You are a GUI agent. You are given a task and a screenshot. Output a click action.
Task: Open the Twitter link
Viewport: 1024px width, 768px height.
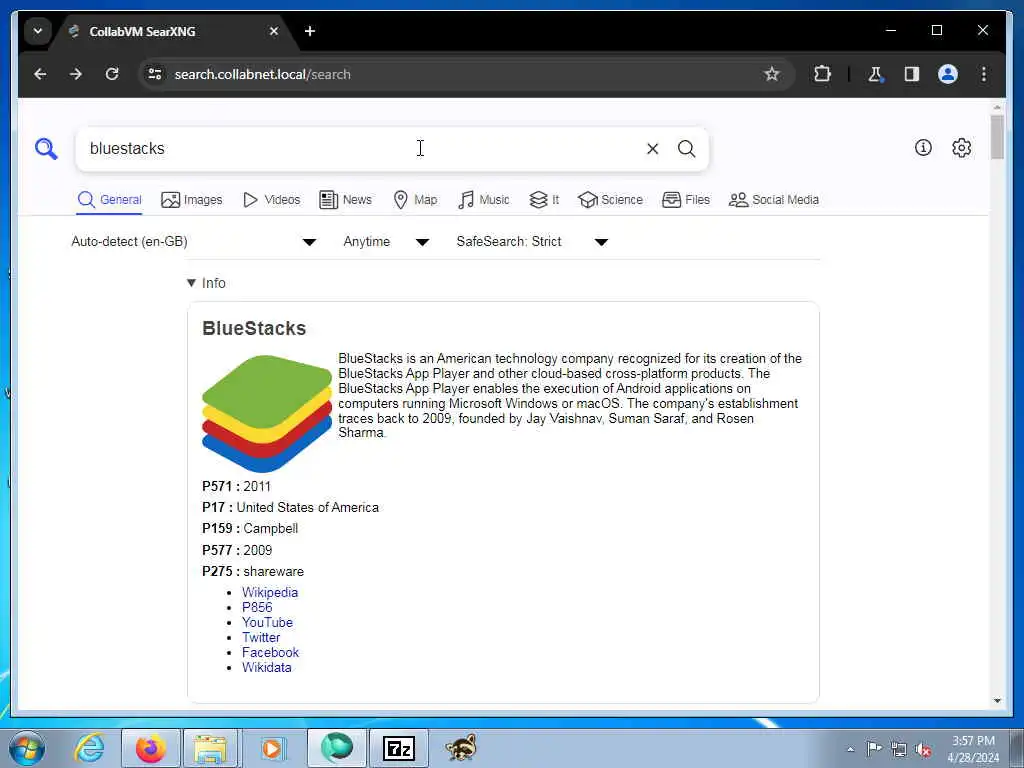coord(261,637)
